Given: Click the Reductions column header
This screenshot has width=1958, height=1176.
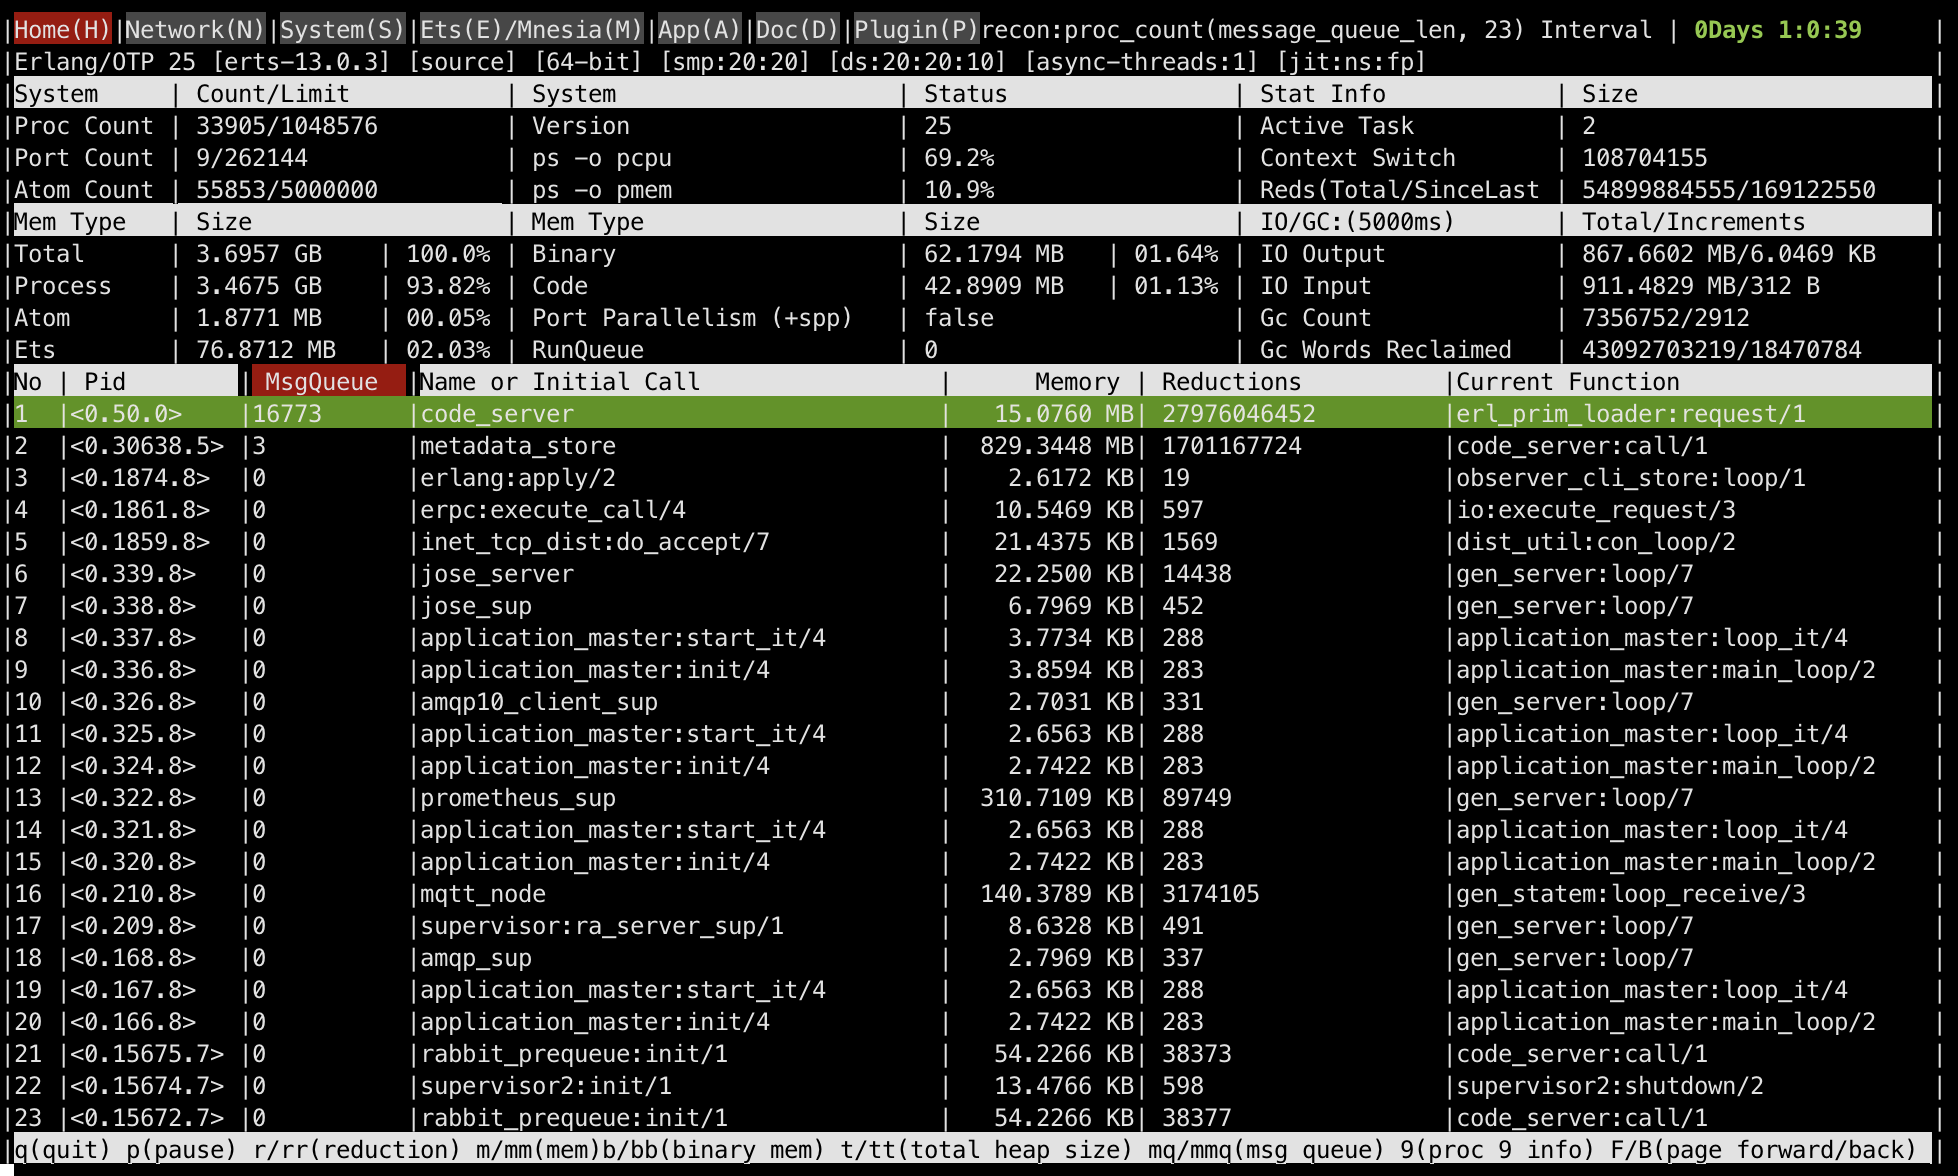Looking at the screenshot, I should (x=1231, y=382).
